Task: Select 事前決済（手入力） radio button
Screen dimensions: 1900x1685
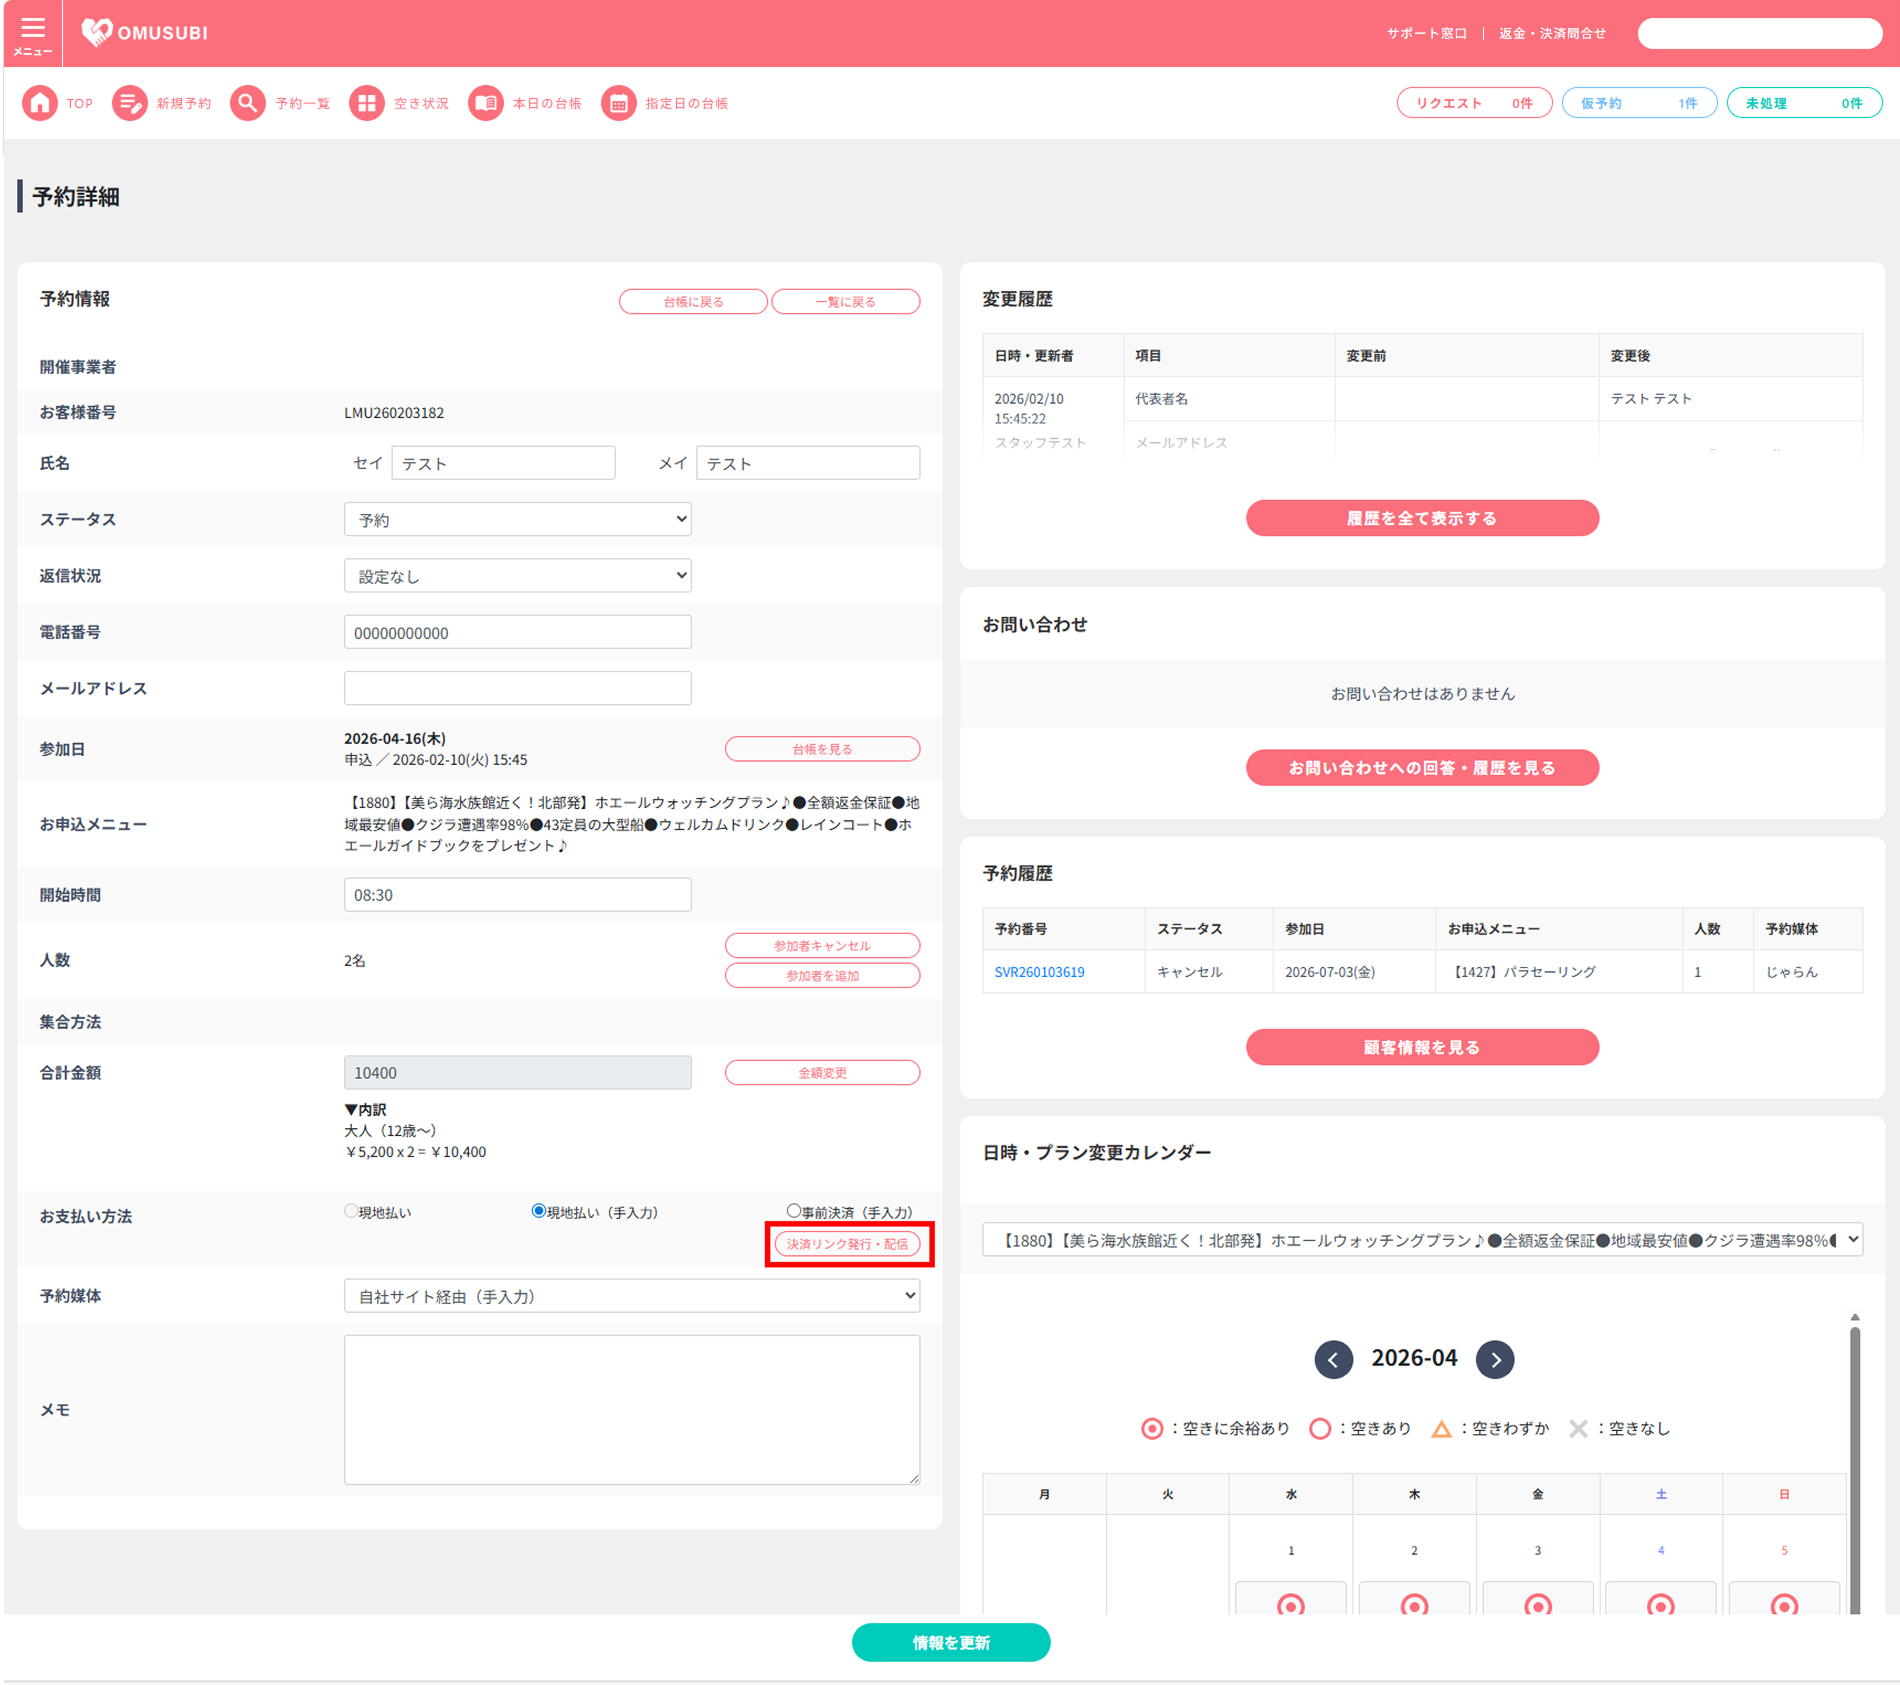Action: (794, 1211)
